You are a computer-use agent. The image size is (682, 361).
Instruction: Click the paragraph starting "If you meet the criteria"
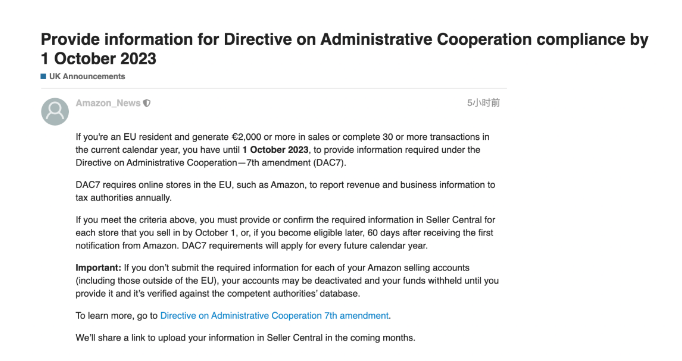285,233
